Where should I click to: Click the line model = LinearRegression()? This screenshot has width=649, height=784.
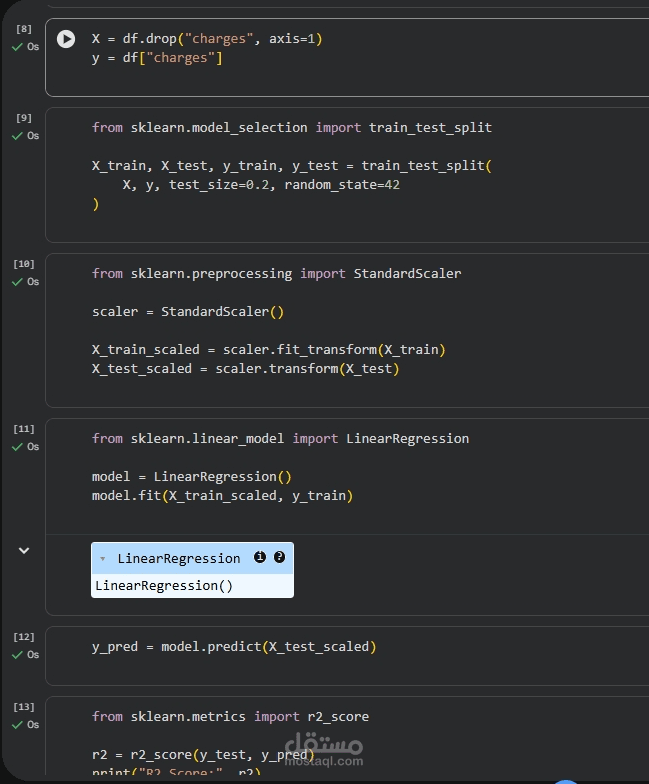[x=192, y=477]
